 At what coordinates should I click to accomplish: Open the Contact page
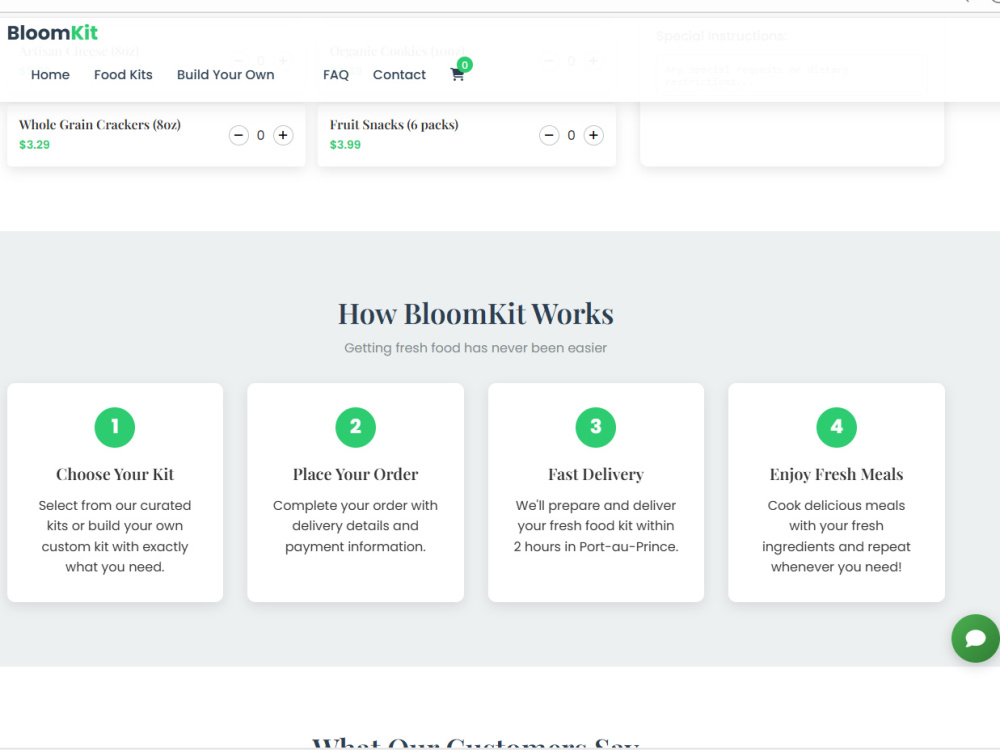[399, 75]
